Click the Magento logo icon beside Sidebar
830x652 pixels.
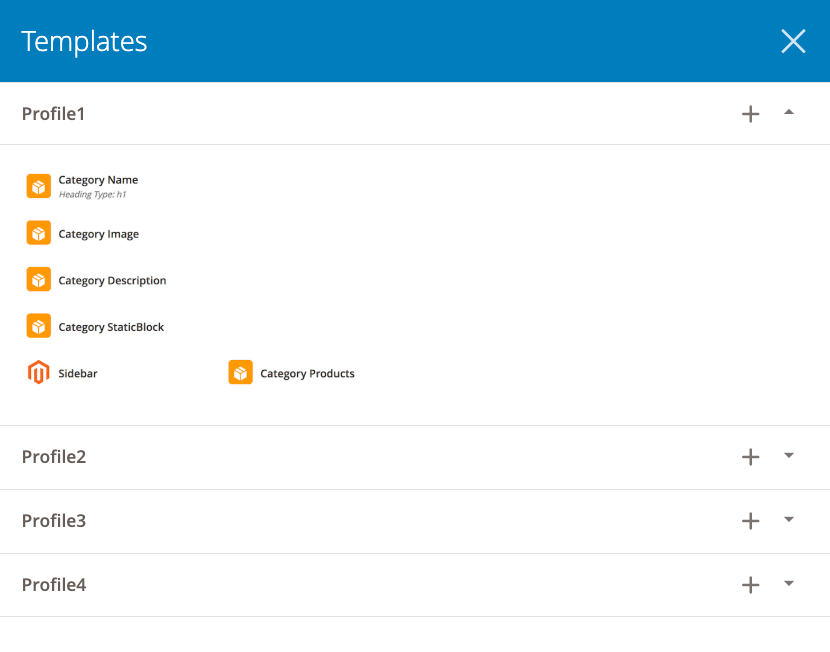(x=39, y=373)
